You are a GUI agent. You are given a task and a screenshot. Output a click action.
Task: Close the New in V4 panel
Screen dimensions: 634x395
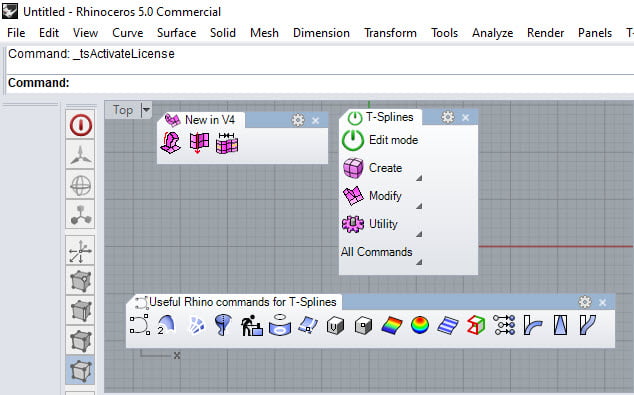[x=316, y=120]
